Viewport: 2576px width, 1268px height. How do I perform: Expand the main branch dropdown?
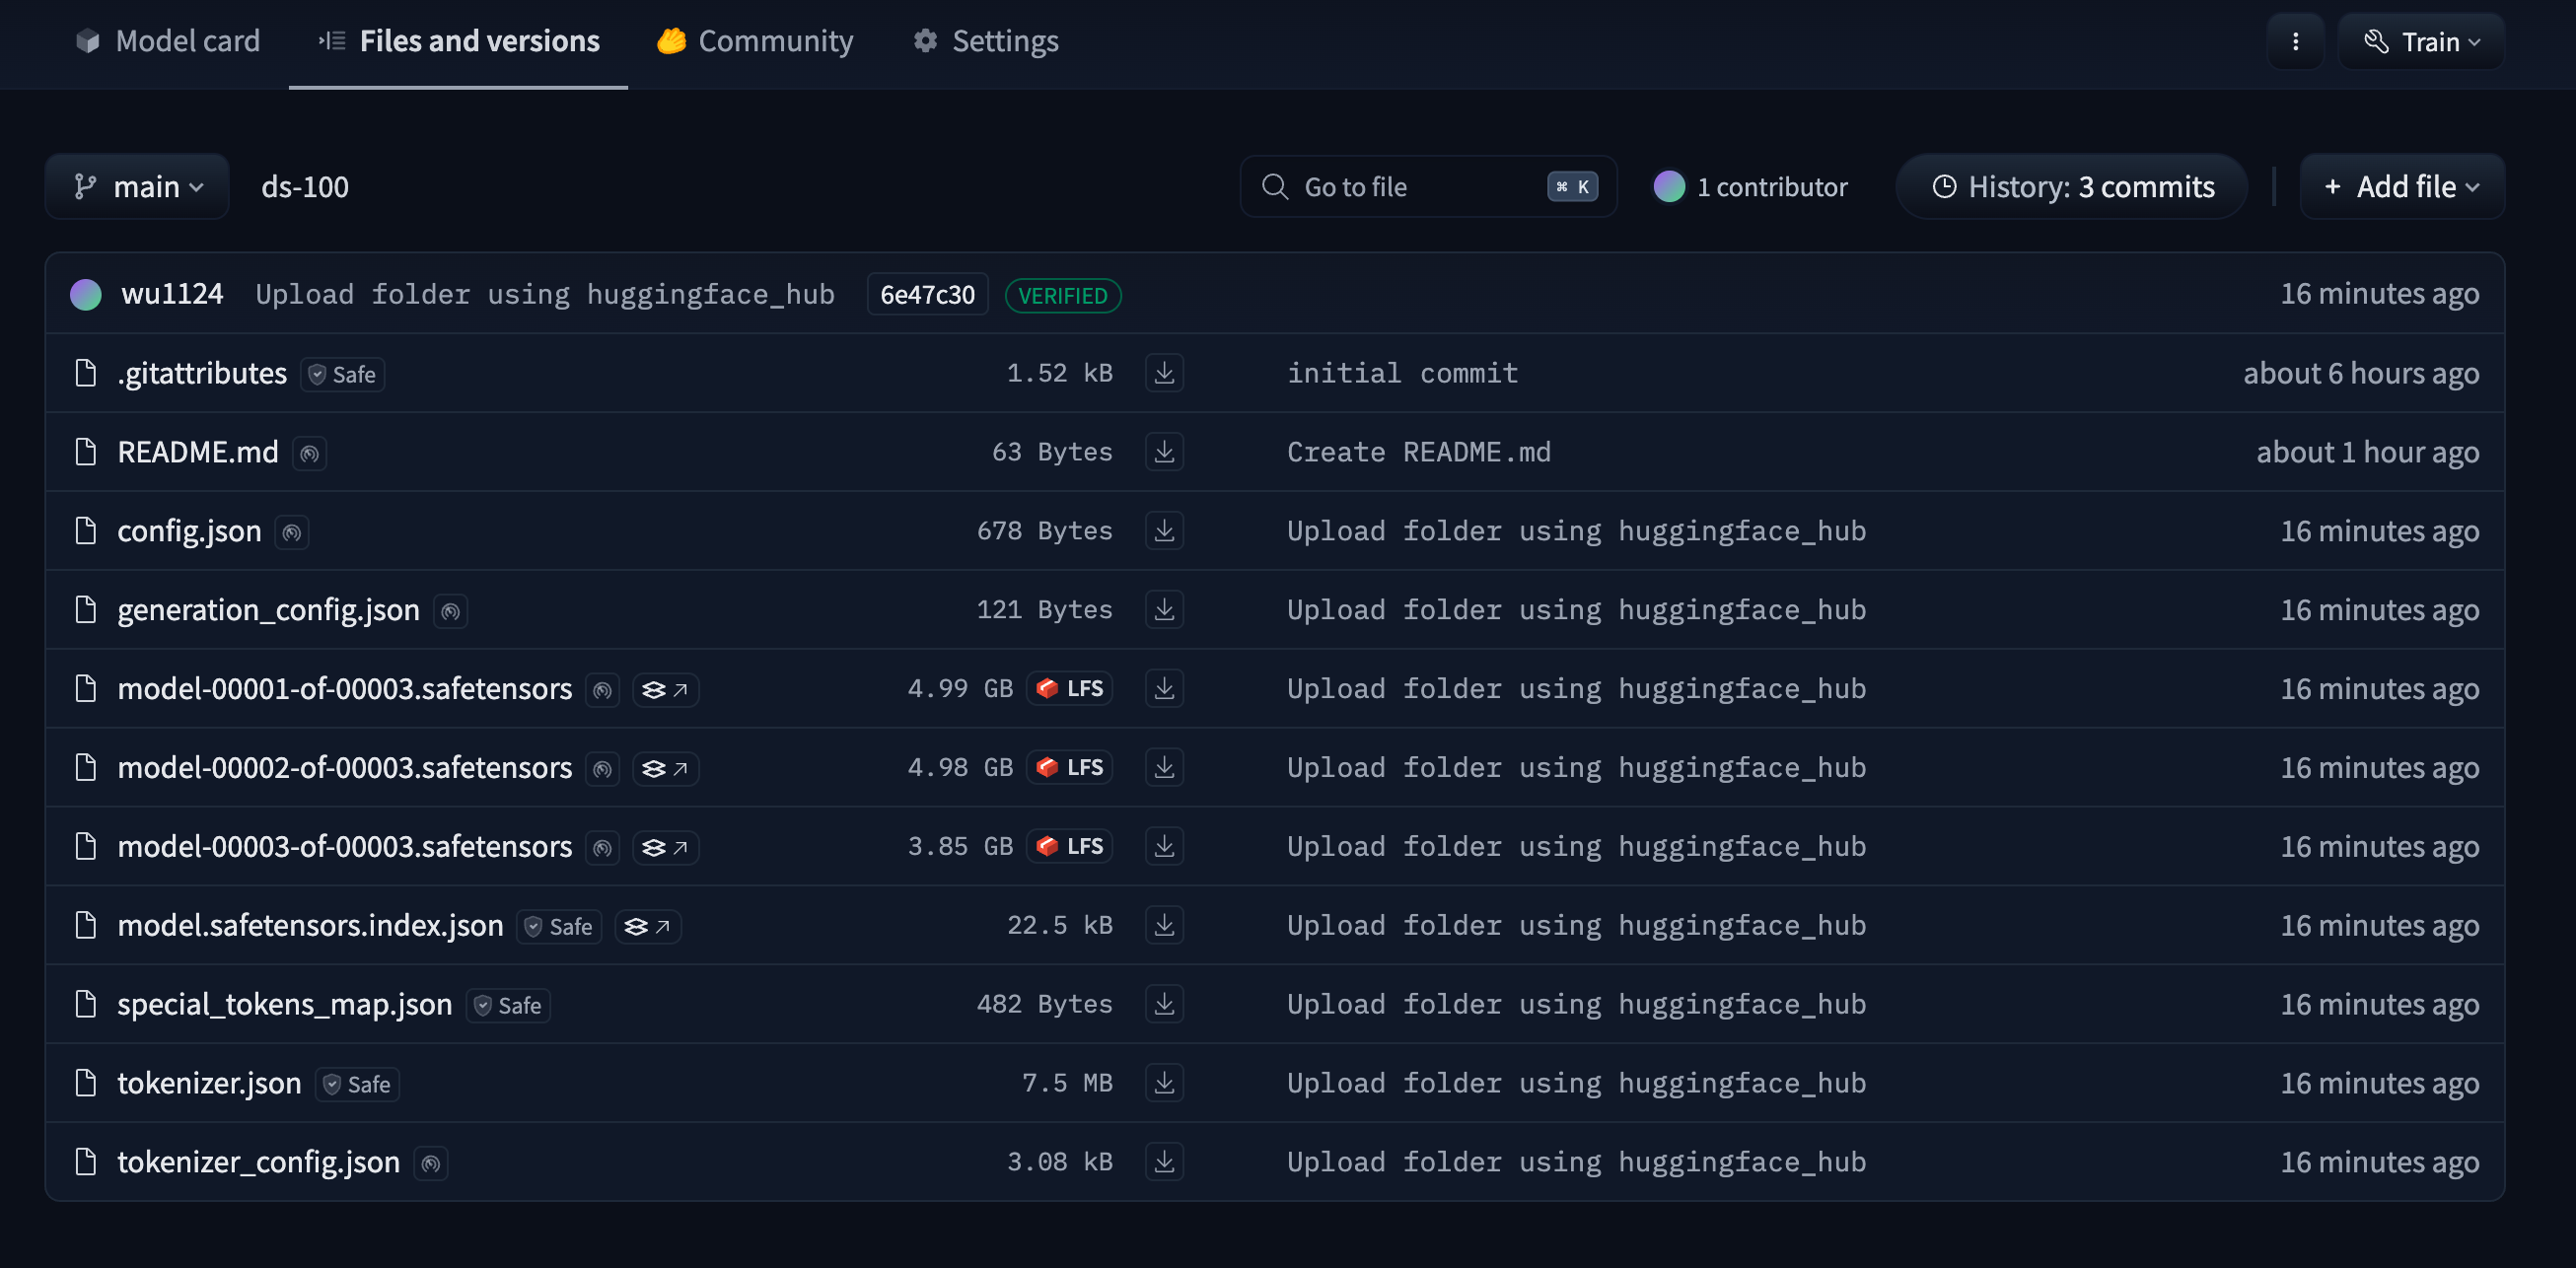pyautogui.click(x=138, y=187)
